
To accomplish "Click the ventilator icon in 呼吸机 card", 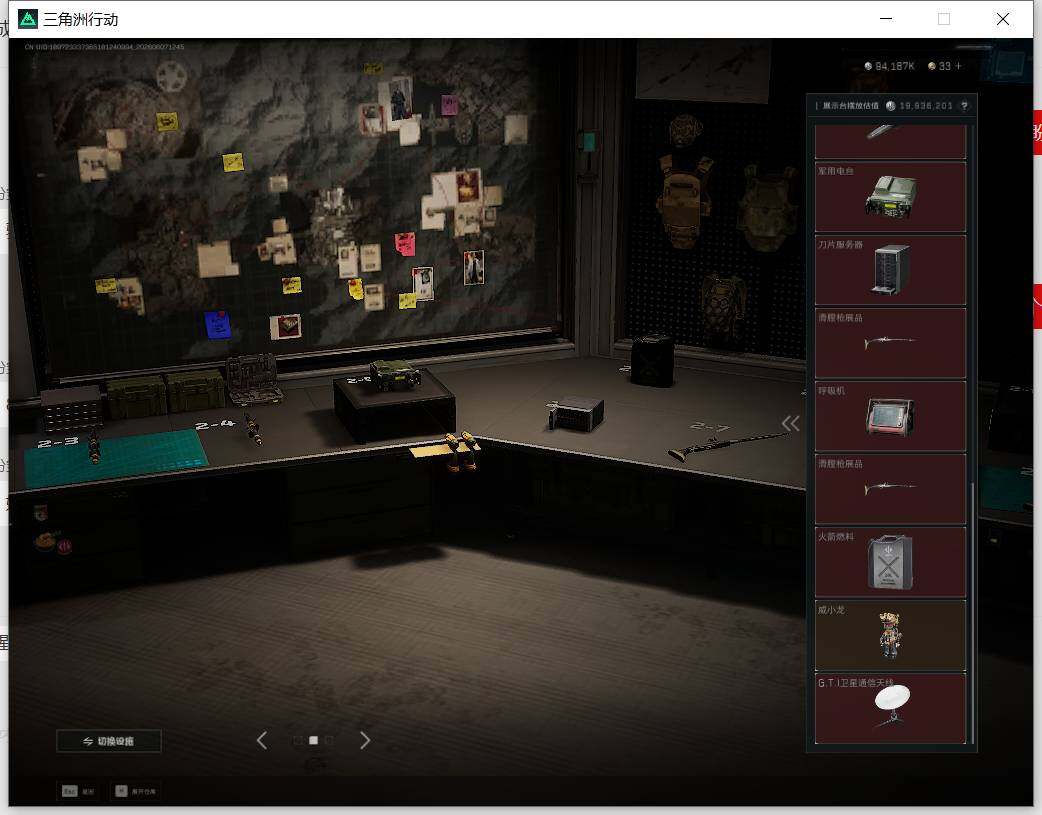I will pyautogui.click(x=890, y=417).
